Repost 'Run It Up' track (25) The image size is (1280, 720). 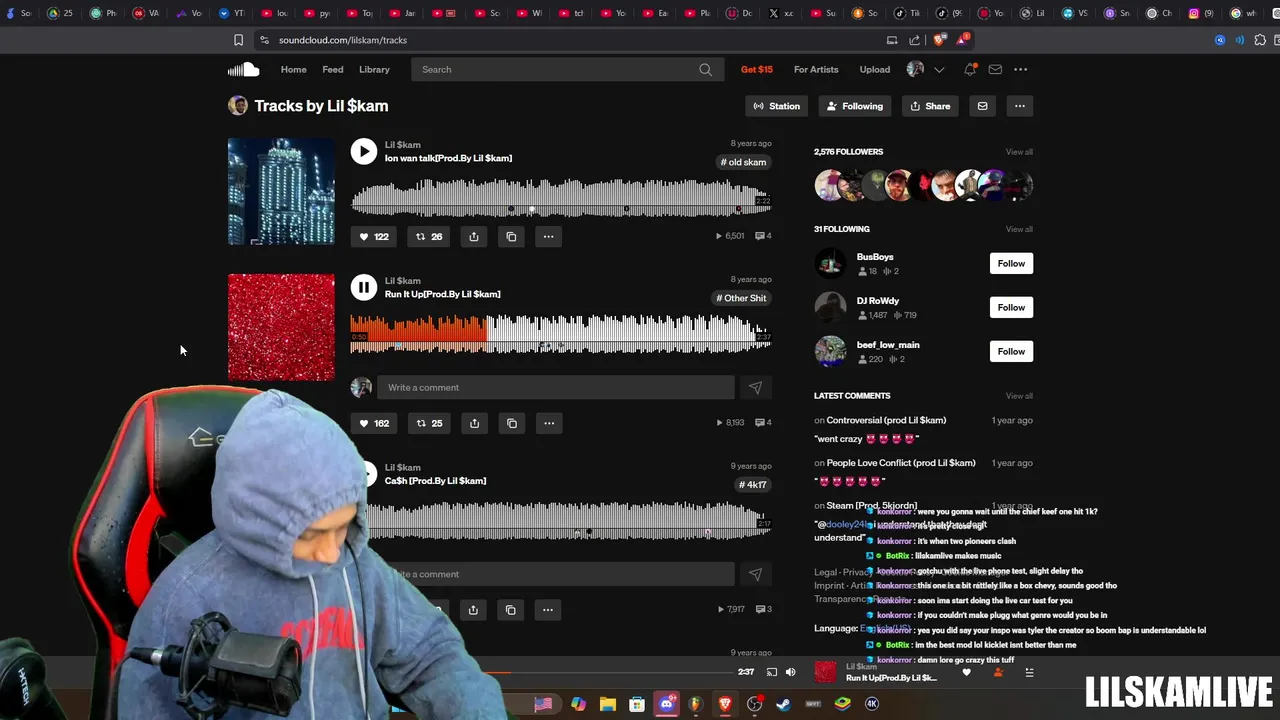pyautogui.click(x=429, y=423)
